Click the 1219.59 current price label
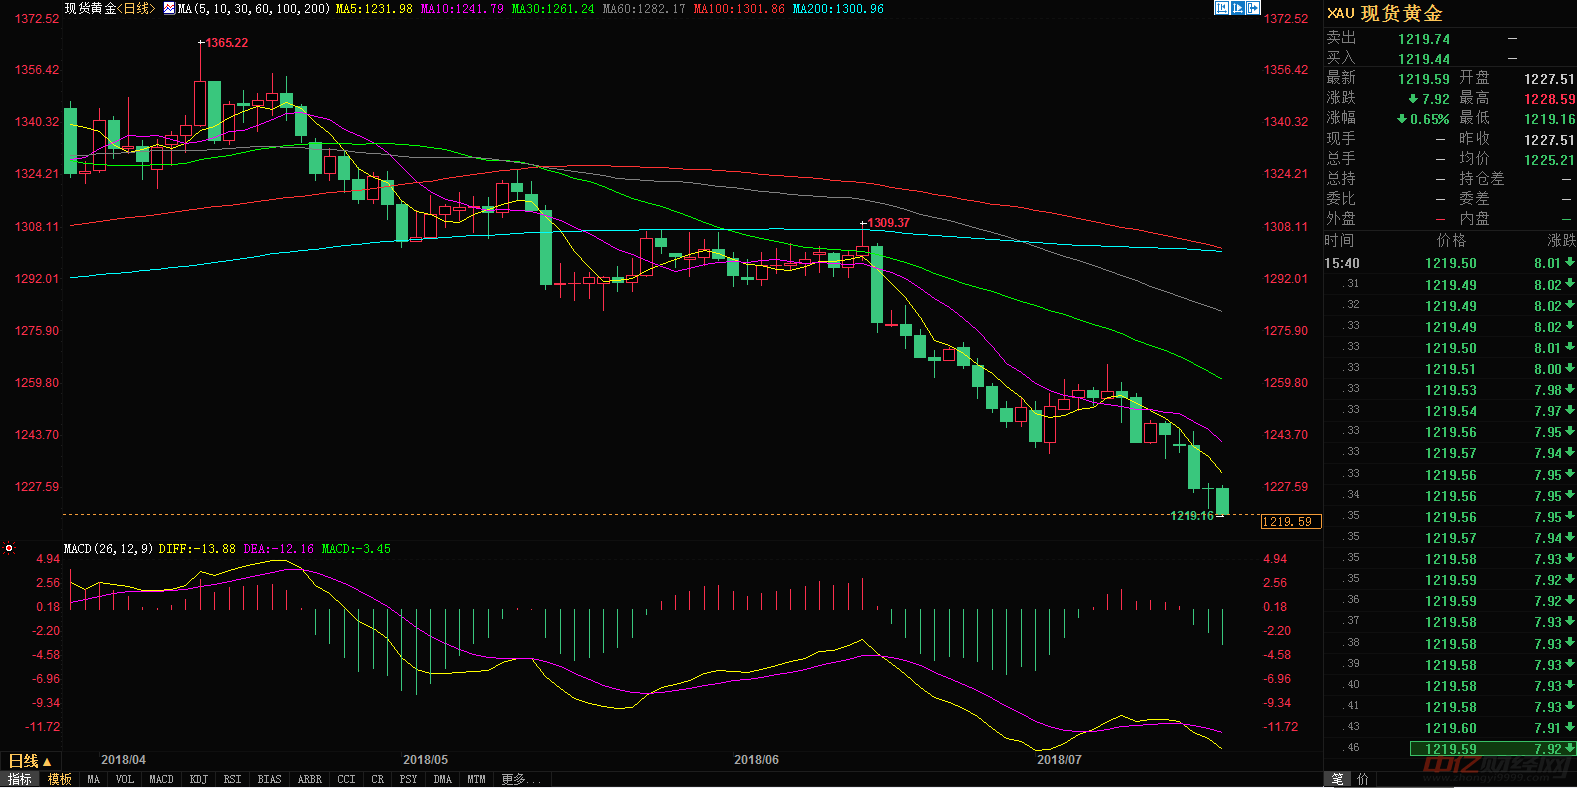Screen dimensions: 1577x788 [1290, 521]
